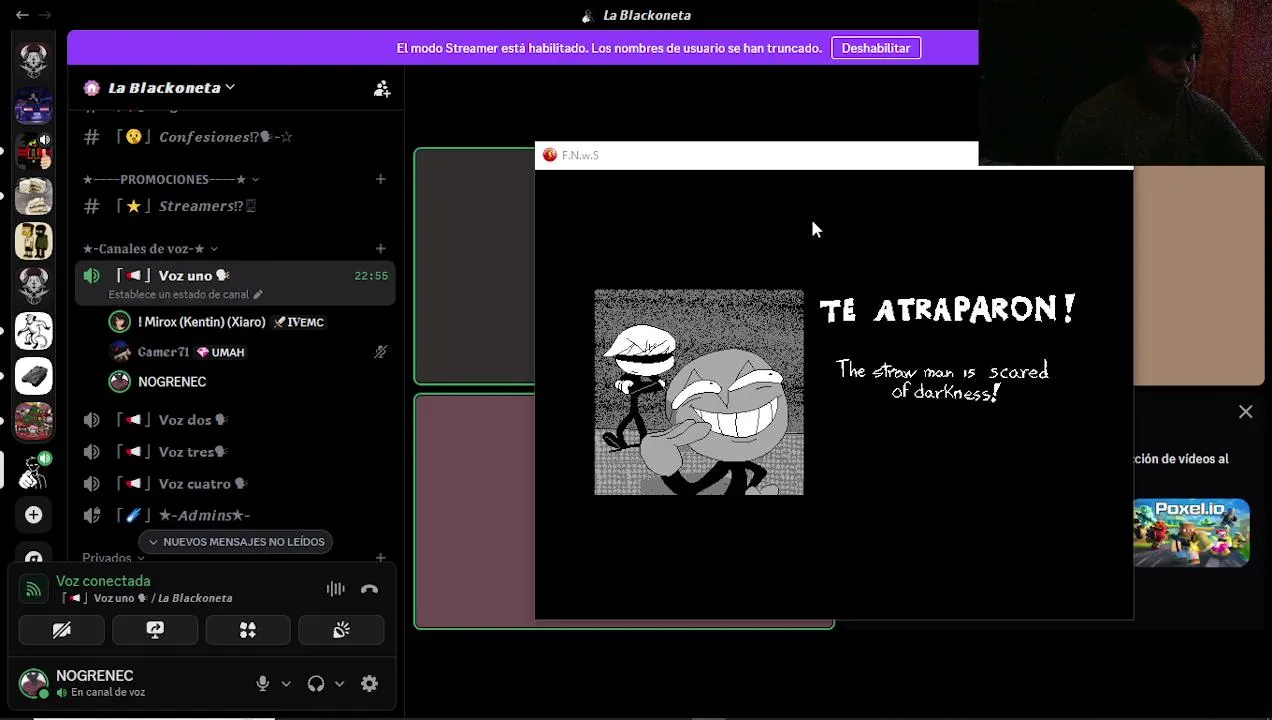Click the Te Atraparon game over artwork
The height and width of the screenshot is (720, 1272).
[x=699, y=392]
